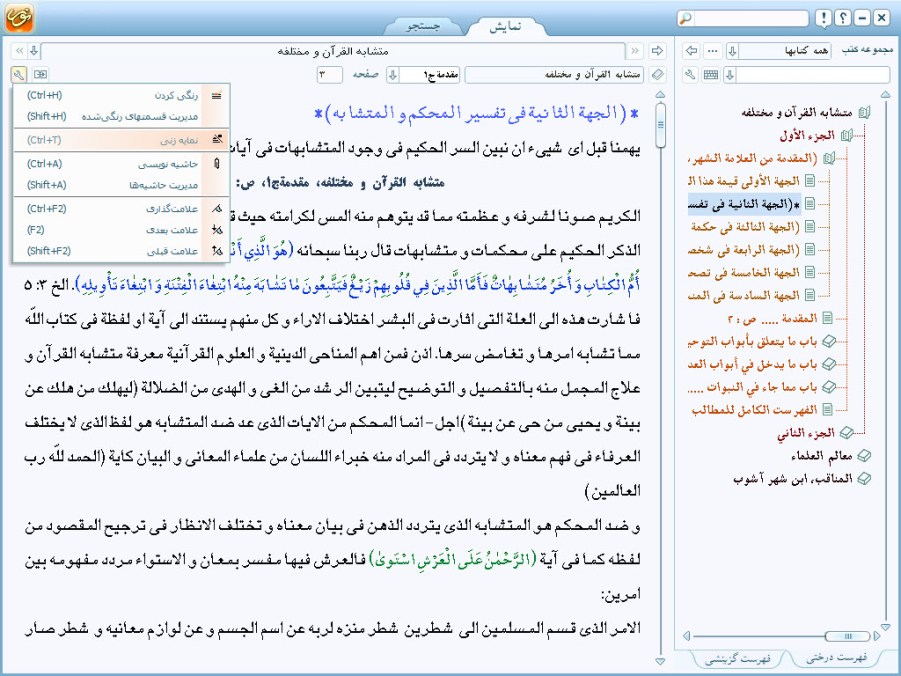
Task: Open the book title bar dropdown arrow
Action: (x=34, y=51)
